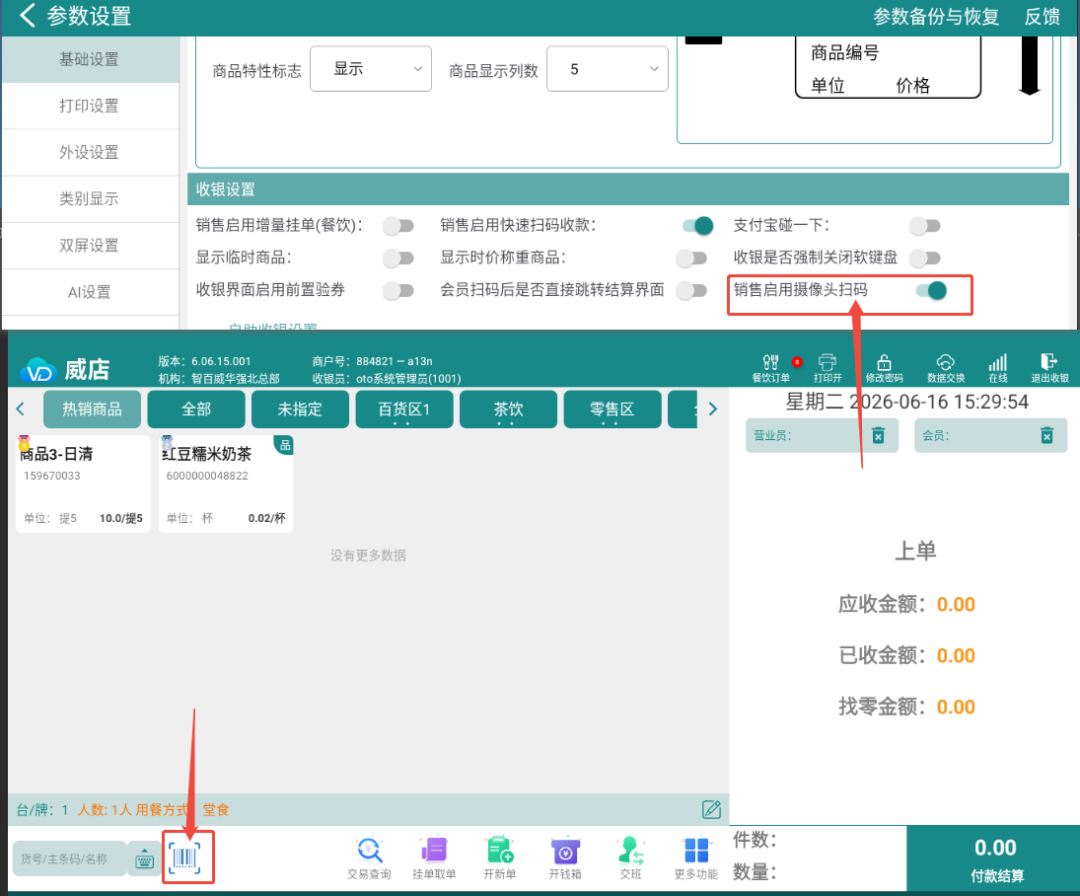Select 零售区 category tab
1080x896 pixels.
tap(612, 409)
